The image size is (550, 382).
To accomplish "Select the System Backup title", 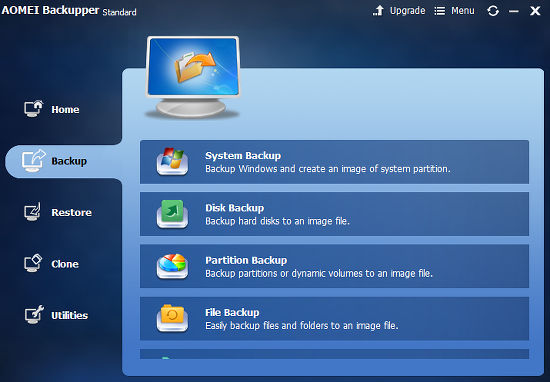I will (x=243, y=155).
